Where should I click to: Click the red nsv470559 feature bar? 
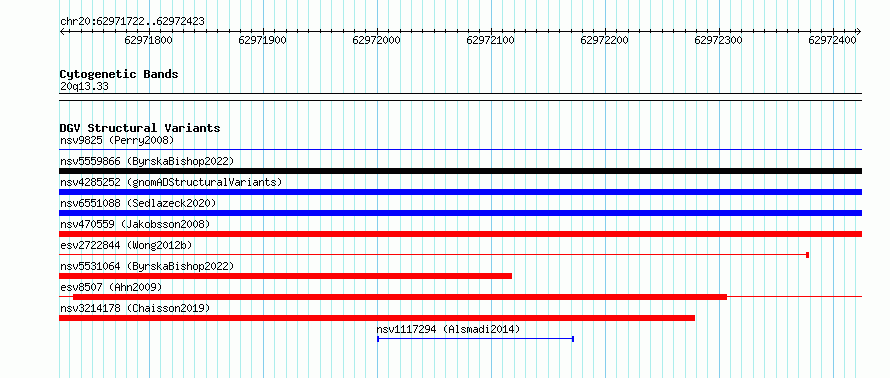pos(460,234)
